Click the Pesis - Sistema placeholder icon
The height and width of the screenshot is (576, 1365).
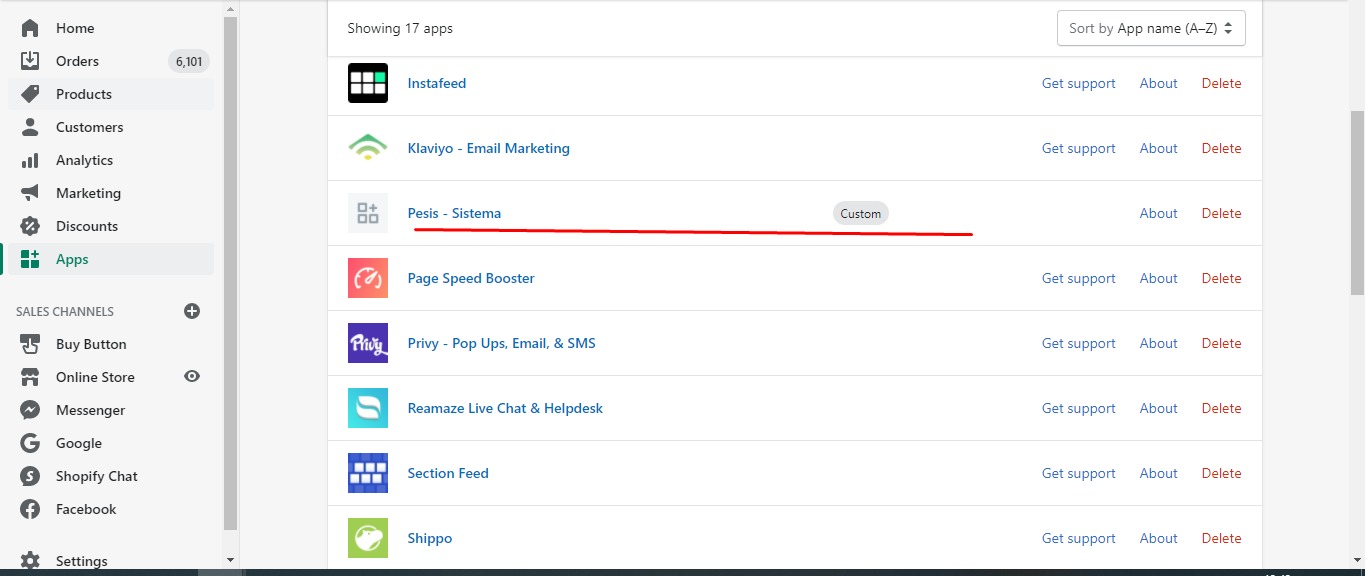[367, 213]
